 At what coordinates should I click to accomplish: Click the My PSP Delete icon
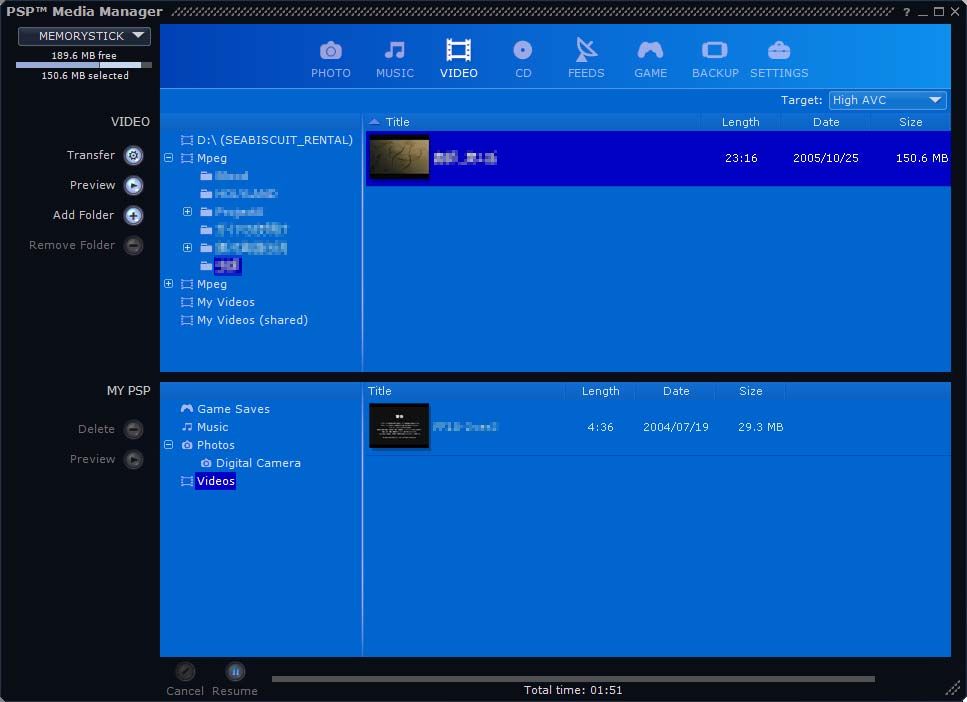pos(133,429)
